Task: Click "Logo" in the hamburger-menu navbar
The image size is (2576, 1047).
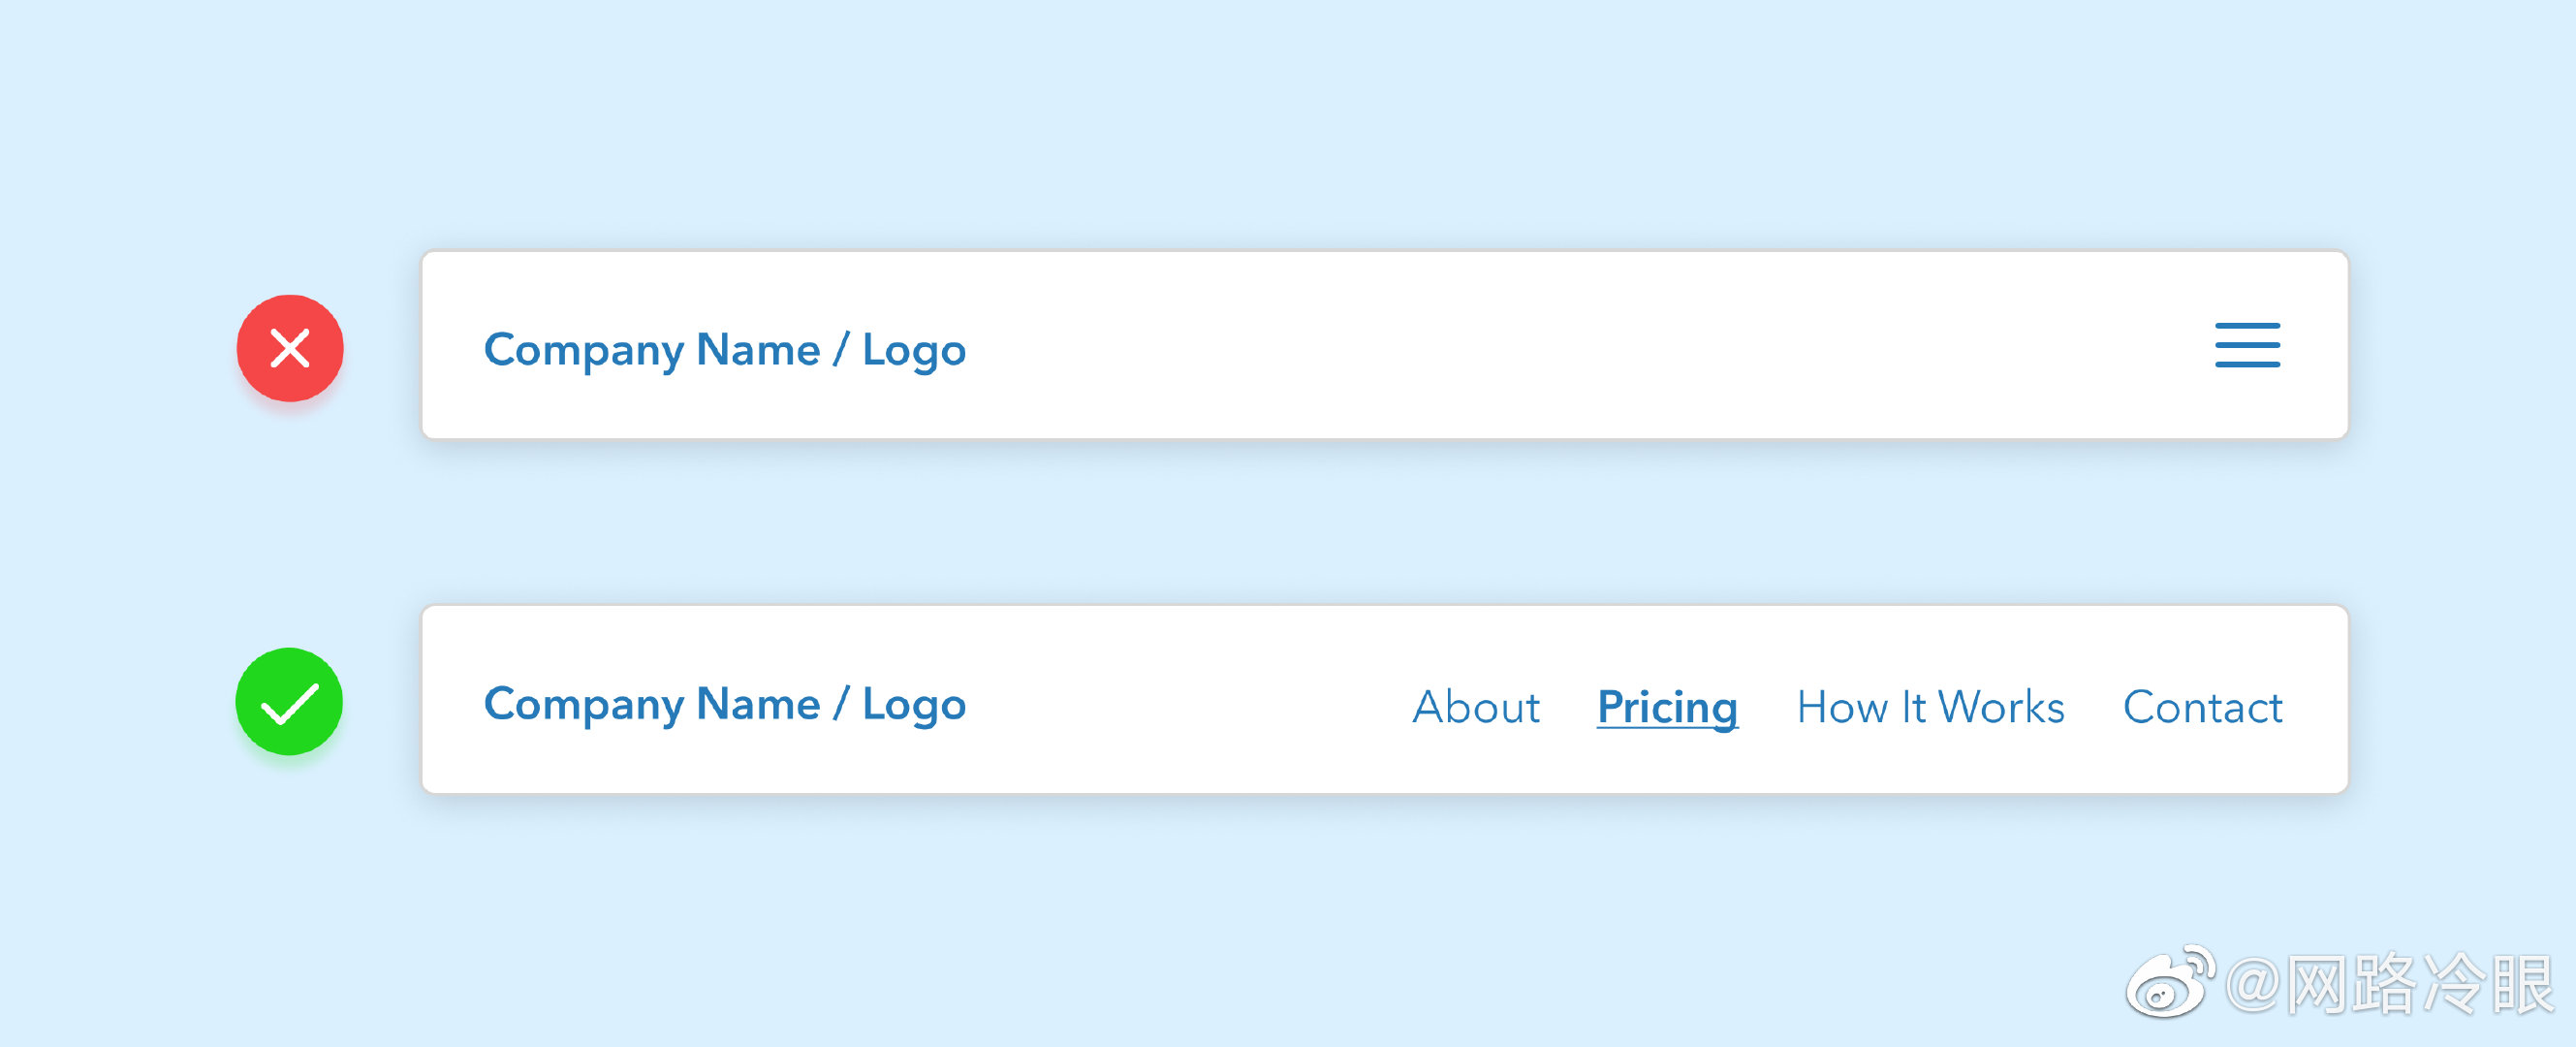Action: (x=914, y=350)
